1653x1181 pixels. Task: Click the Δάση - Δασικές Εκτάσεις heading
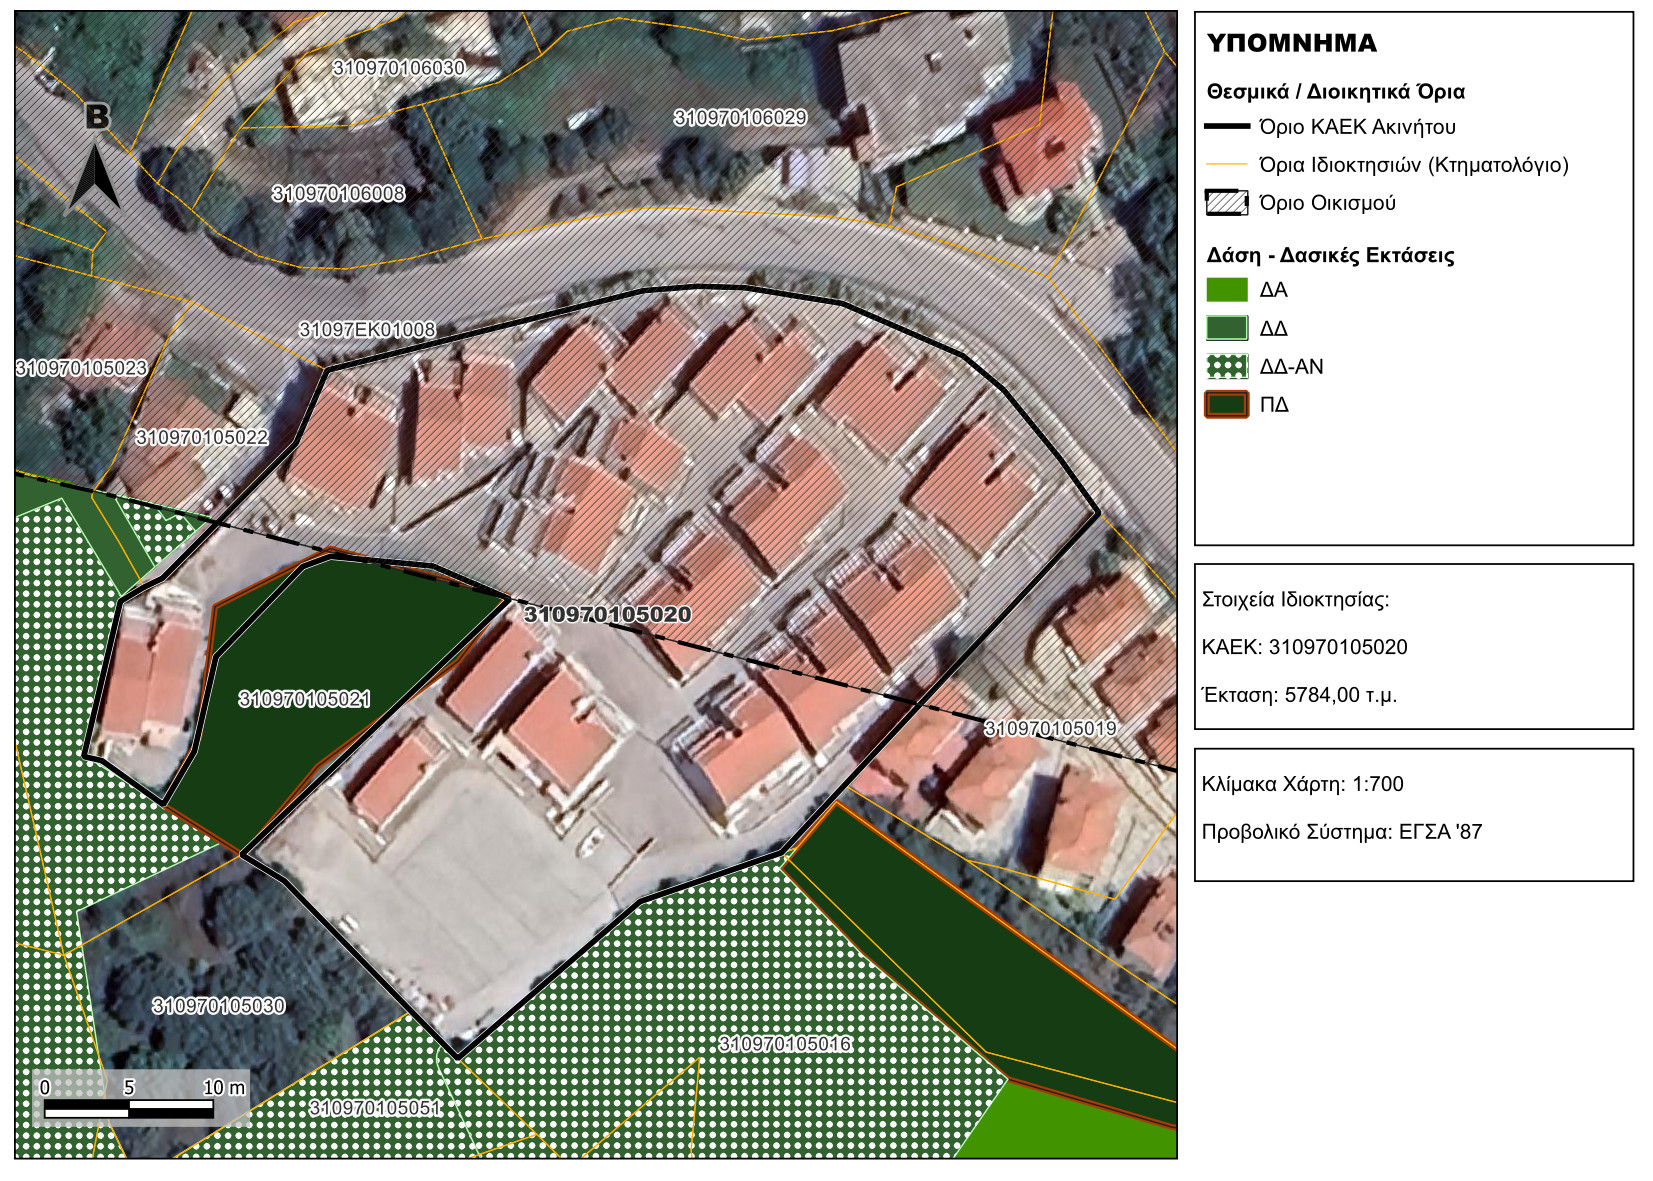[x=1329, y=255]
